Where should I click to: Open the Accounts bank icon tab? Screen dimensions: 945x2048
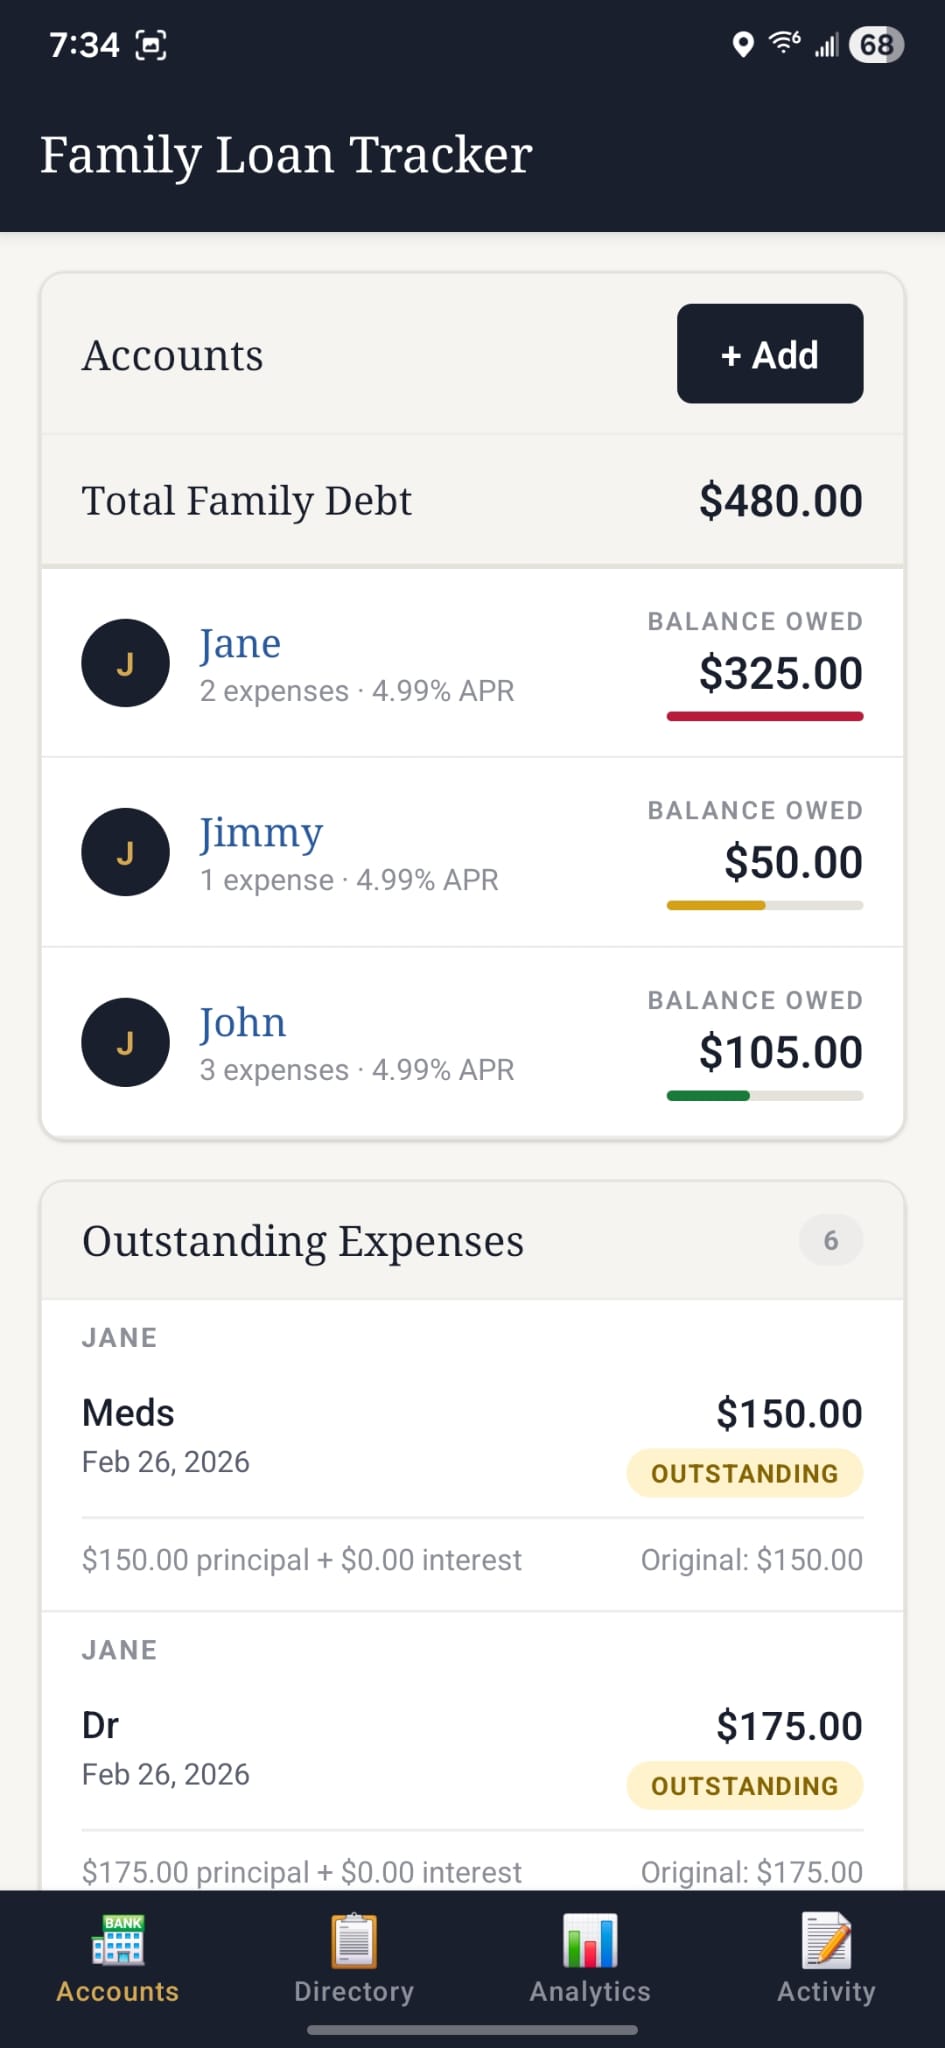coord(118,1942)
